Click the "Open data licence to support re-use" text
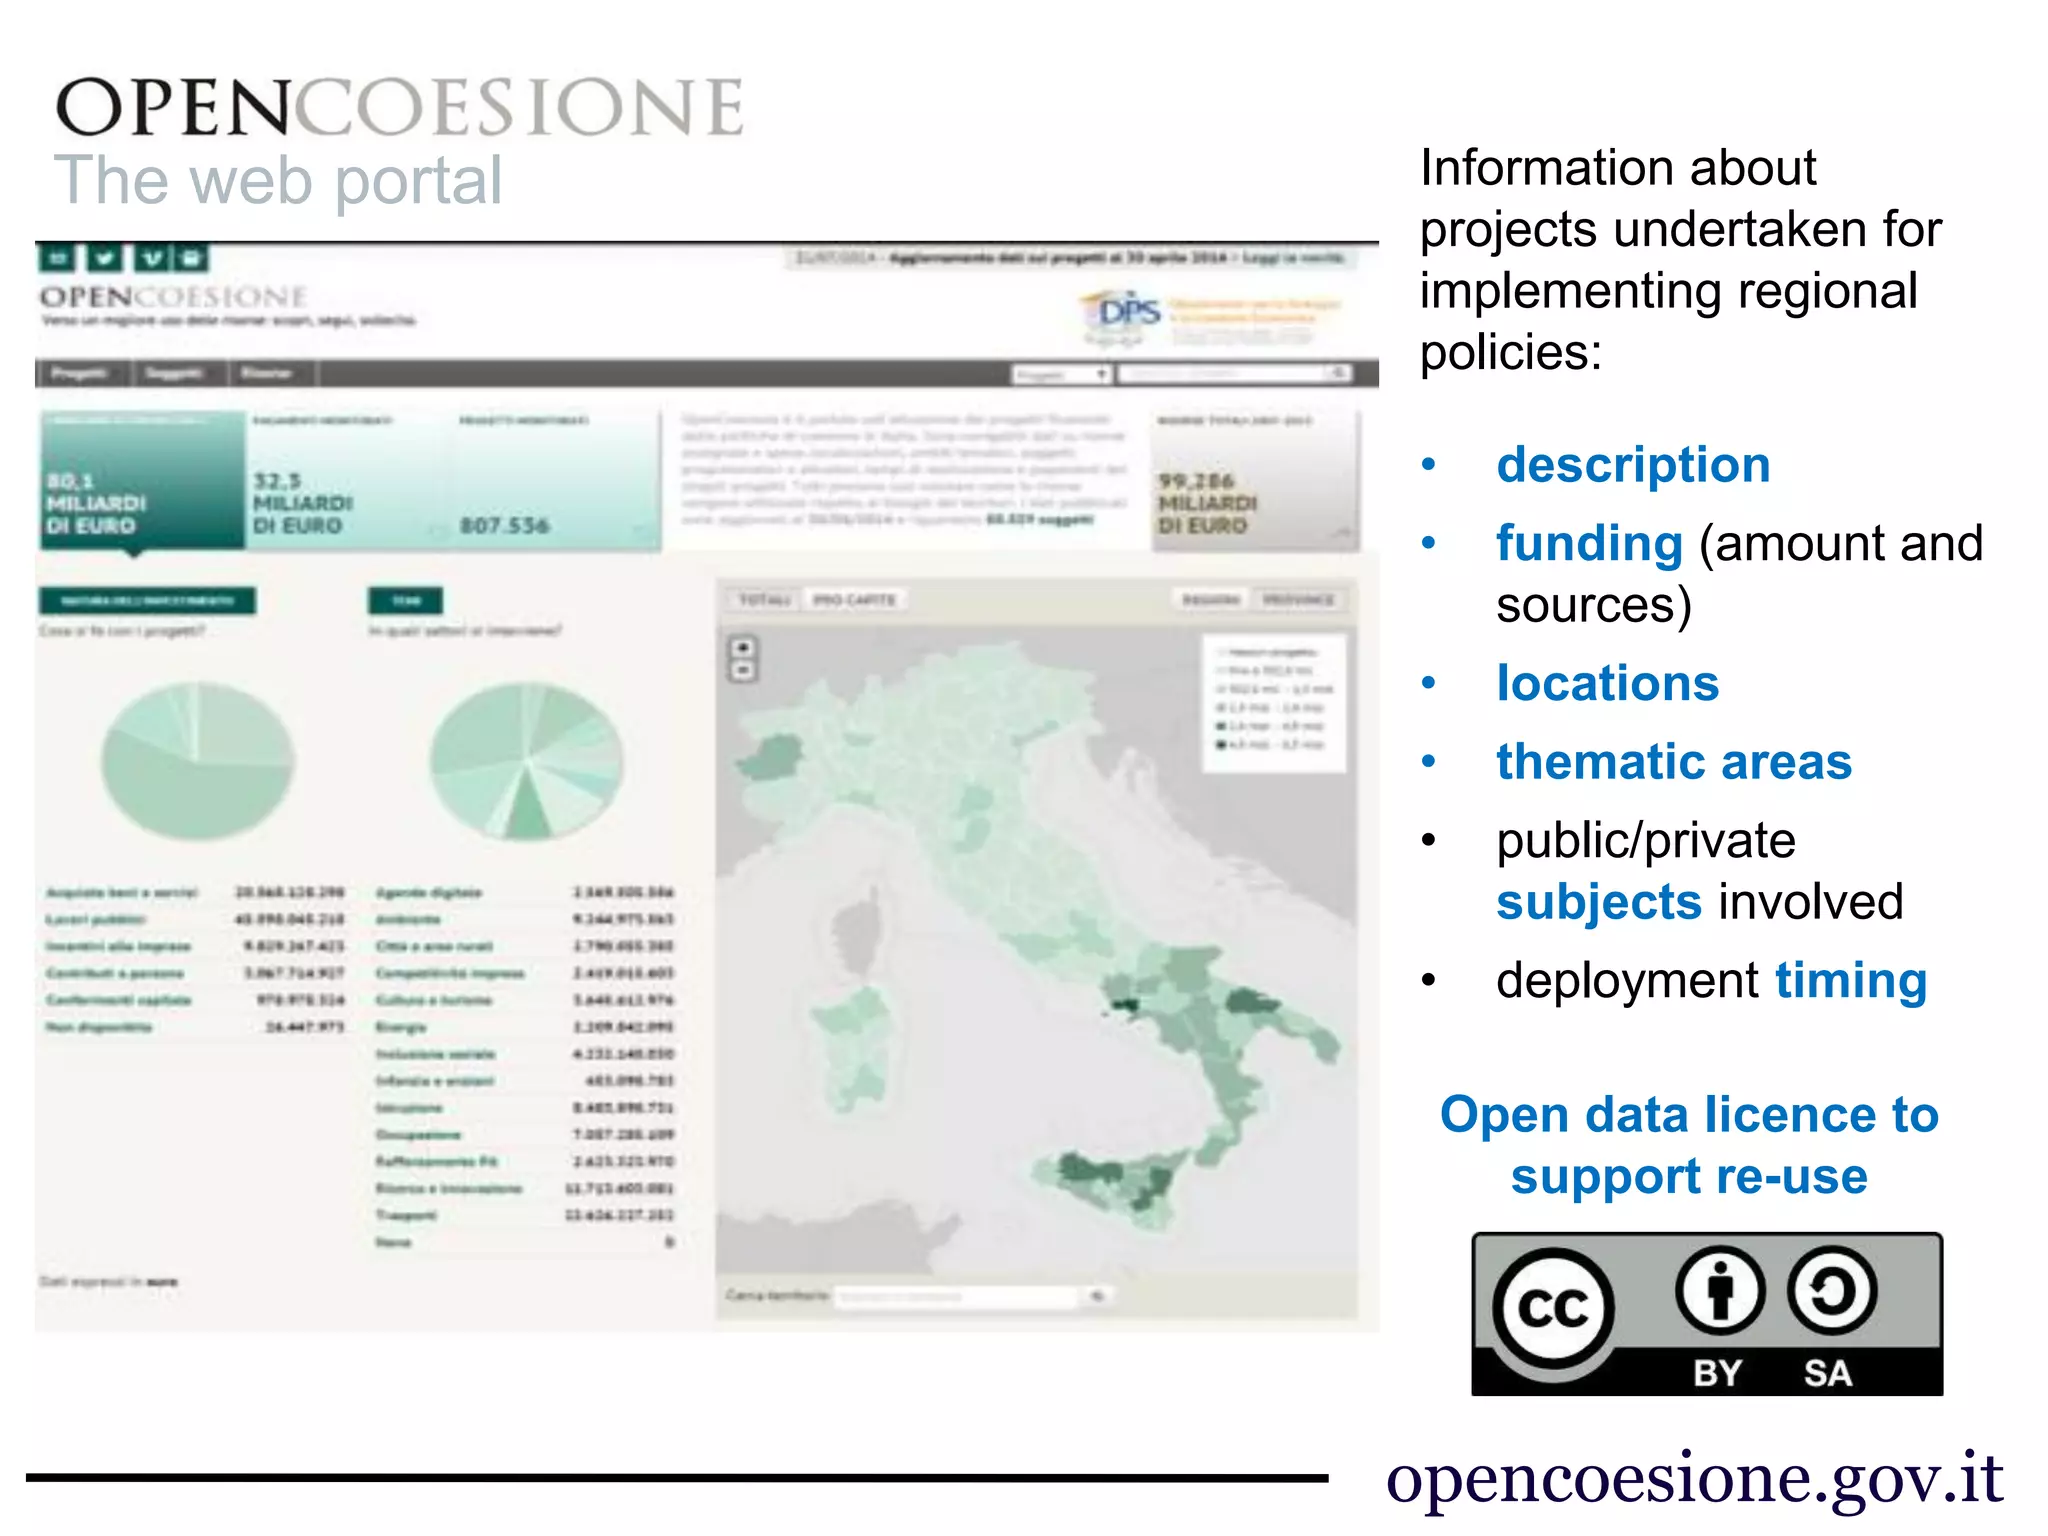The image size is (2048, 1536). (1690, 1145)
